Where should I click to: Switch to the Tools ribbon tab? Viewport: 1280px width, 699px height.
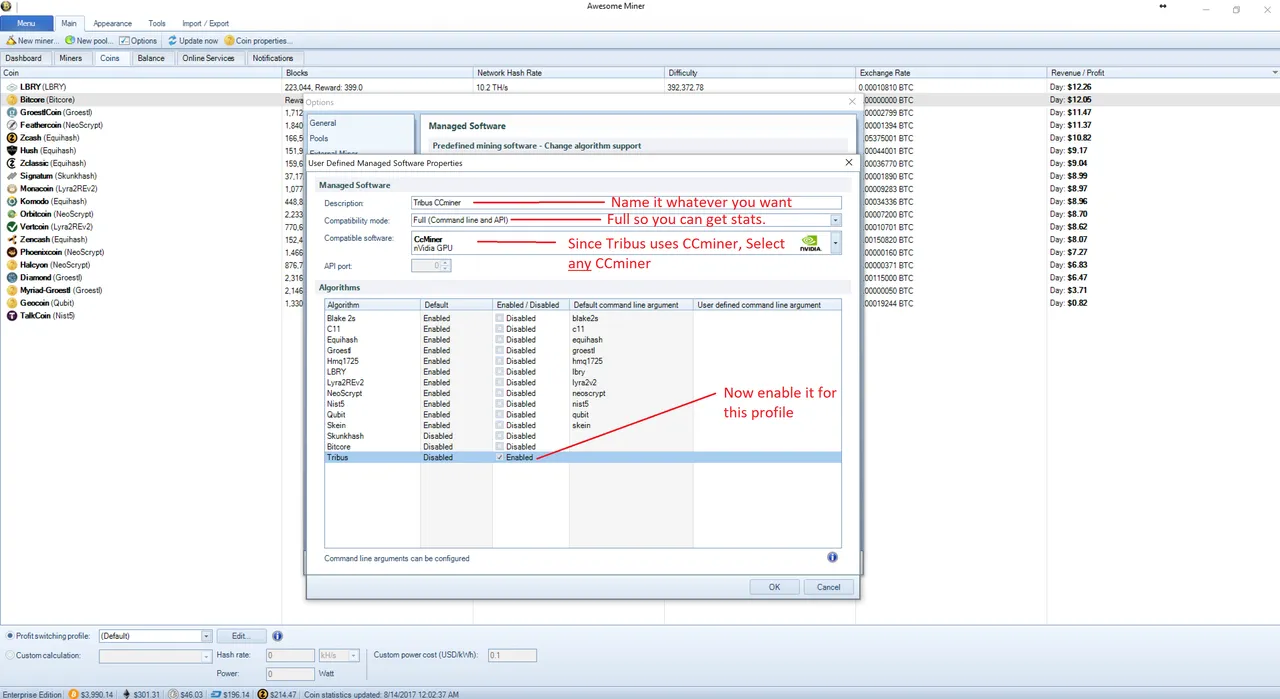click(157, 23)
